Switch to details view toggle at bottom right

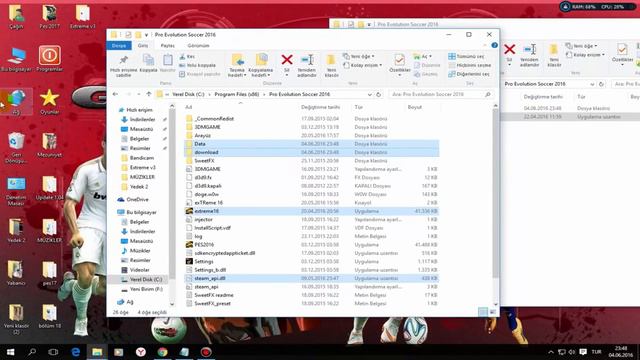tap(483, 312)
